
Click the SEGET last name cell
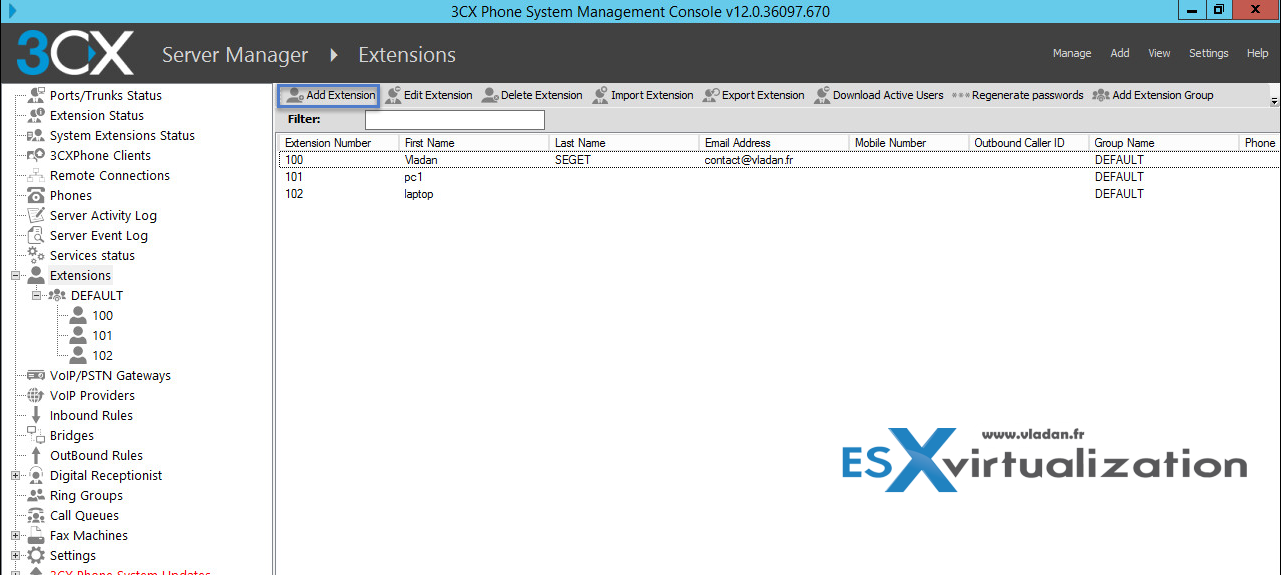572,160
